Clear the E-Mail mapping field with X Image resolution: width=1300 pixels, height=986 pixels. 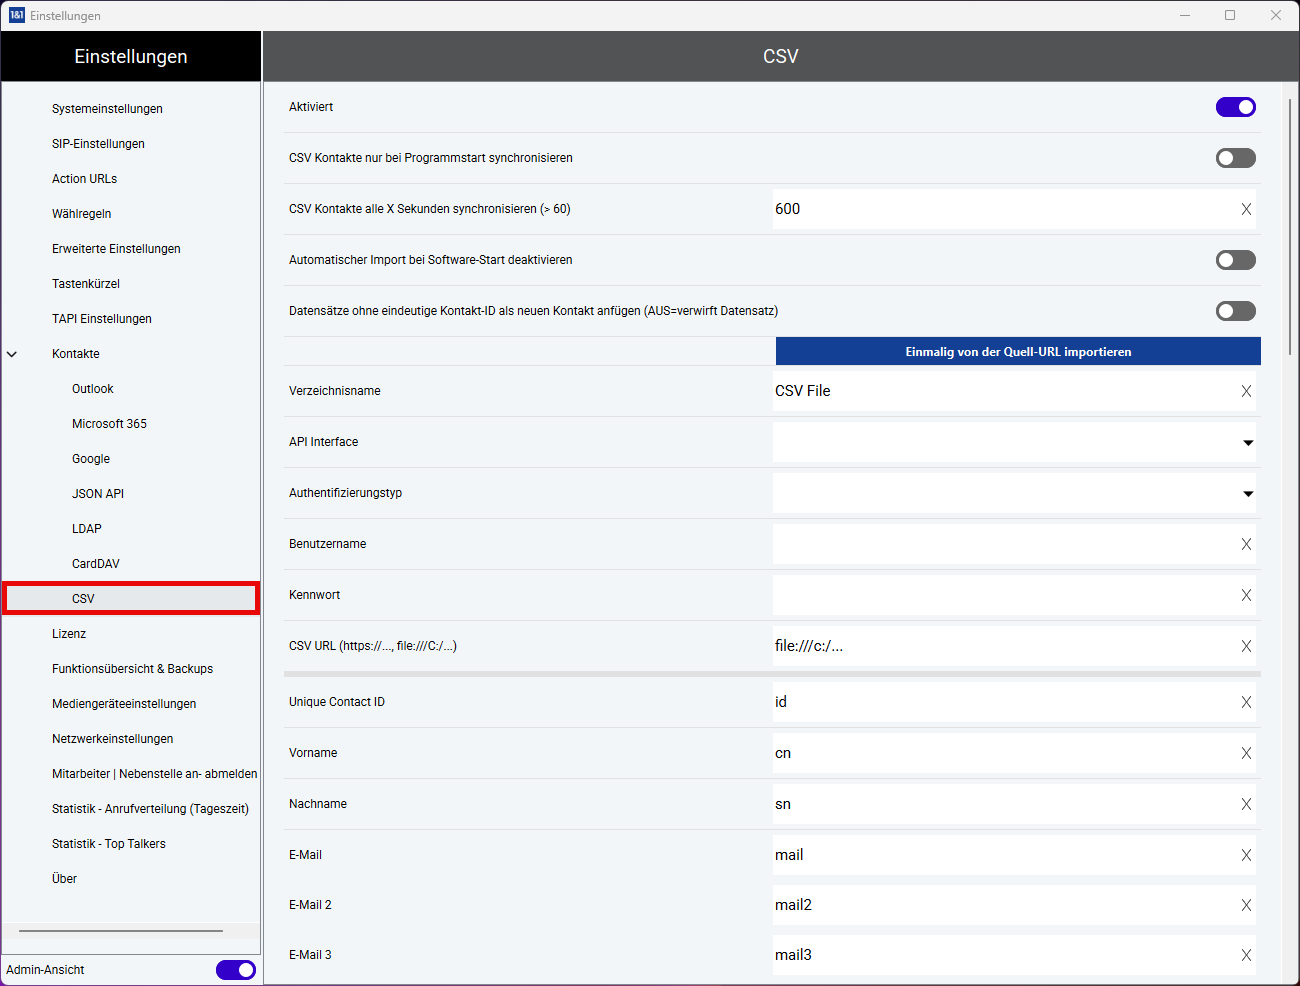click(x=1246, y=855)
